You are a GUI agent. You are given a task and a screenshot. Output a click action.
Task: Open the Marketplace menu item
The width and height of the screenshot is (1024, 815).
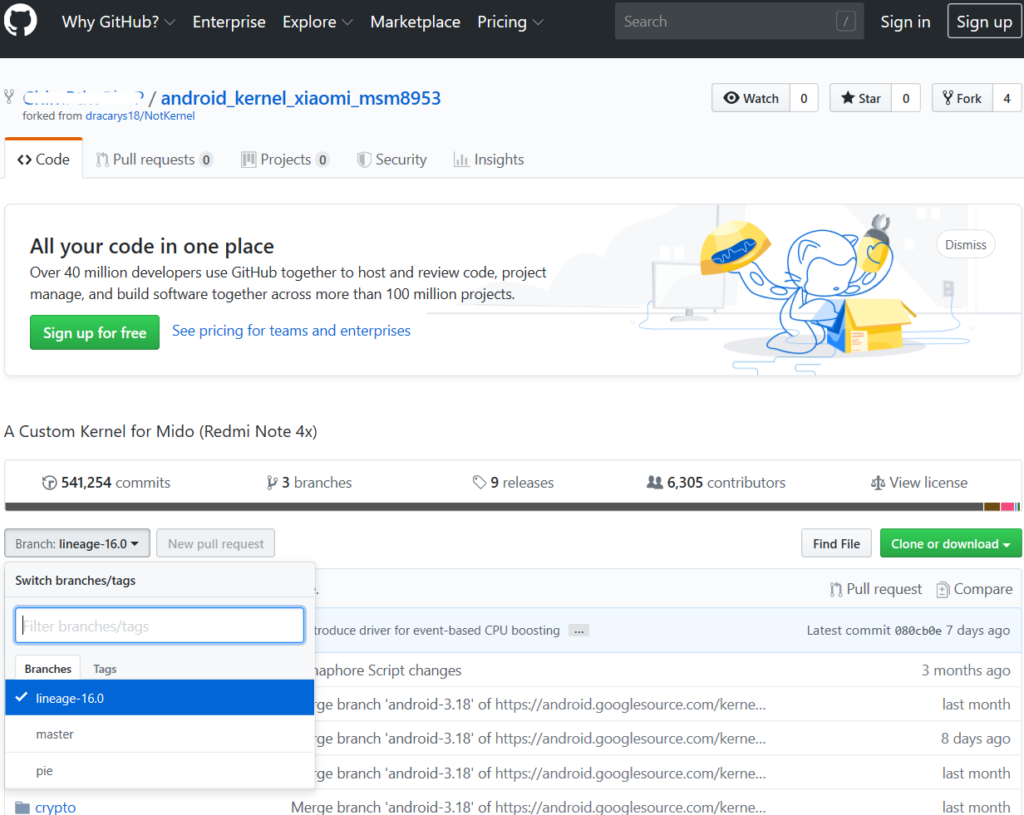(x=415, y=22)
